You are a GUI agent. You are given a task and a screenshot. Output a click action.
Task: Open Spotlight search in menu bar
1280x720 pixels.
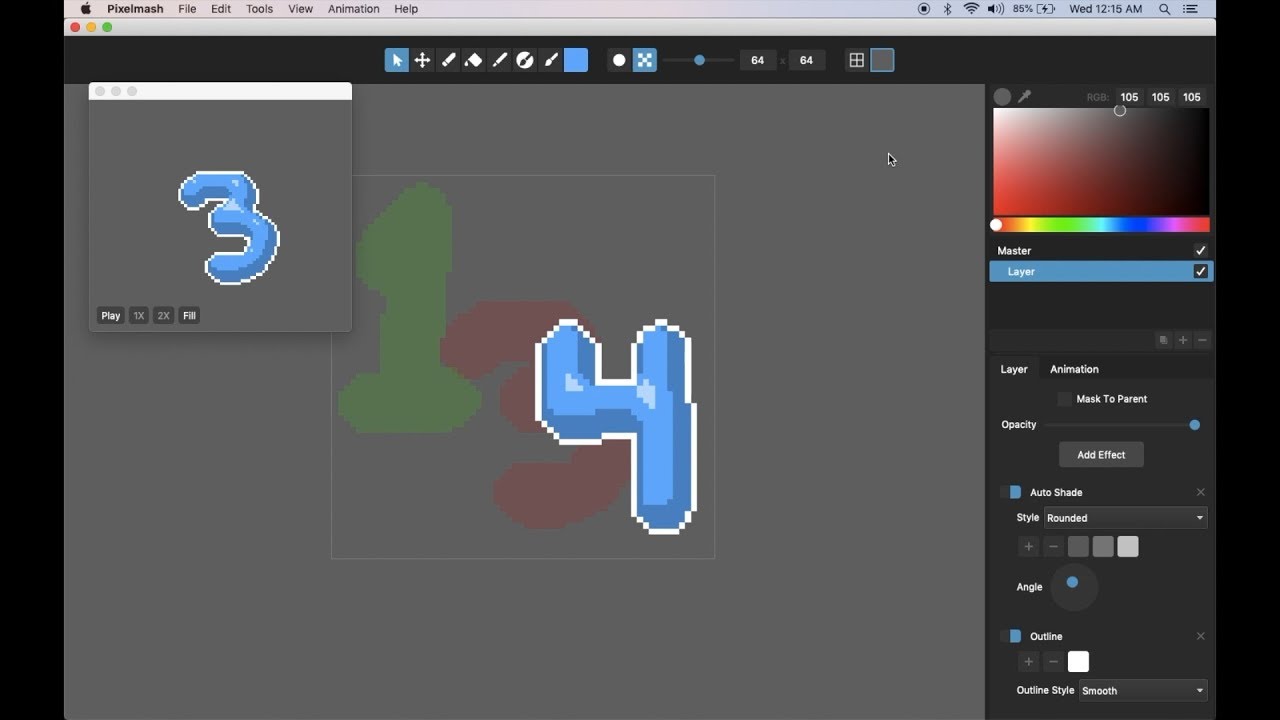click(x=1165, y=9)
